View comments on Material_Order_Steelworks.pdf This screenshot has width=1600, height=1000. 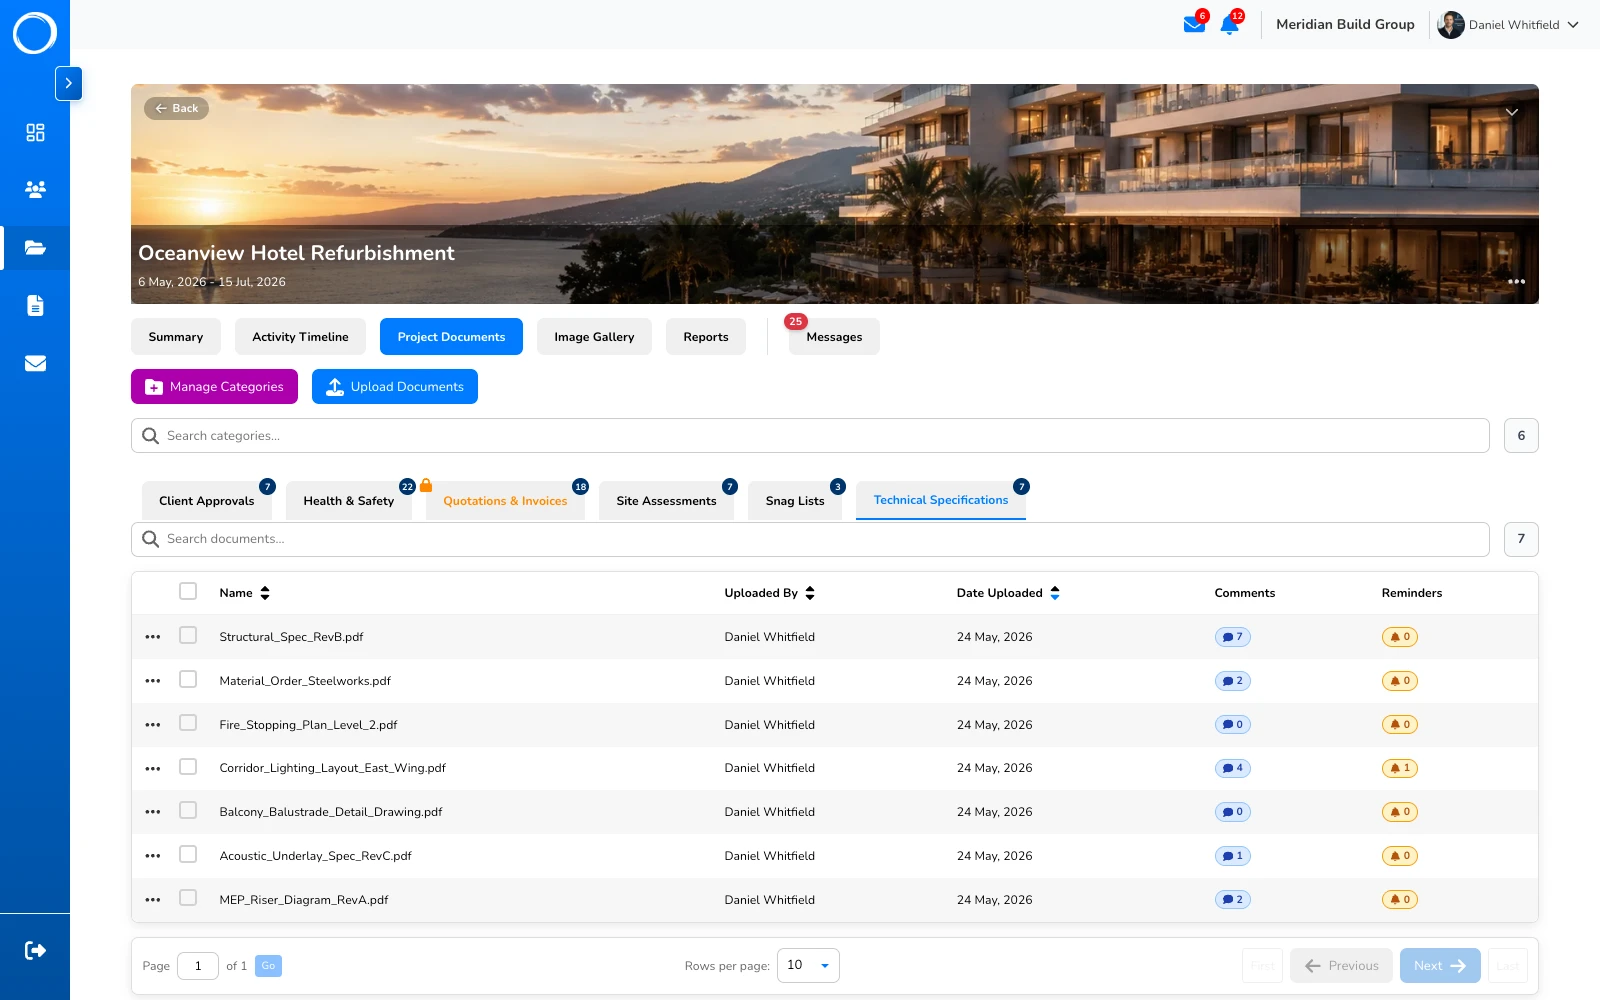coord(1232,681)
